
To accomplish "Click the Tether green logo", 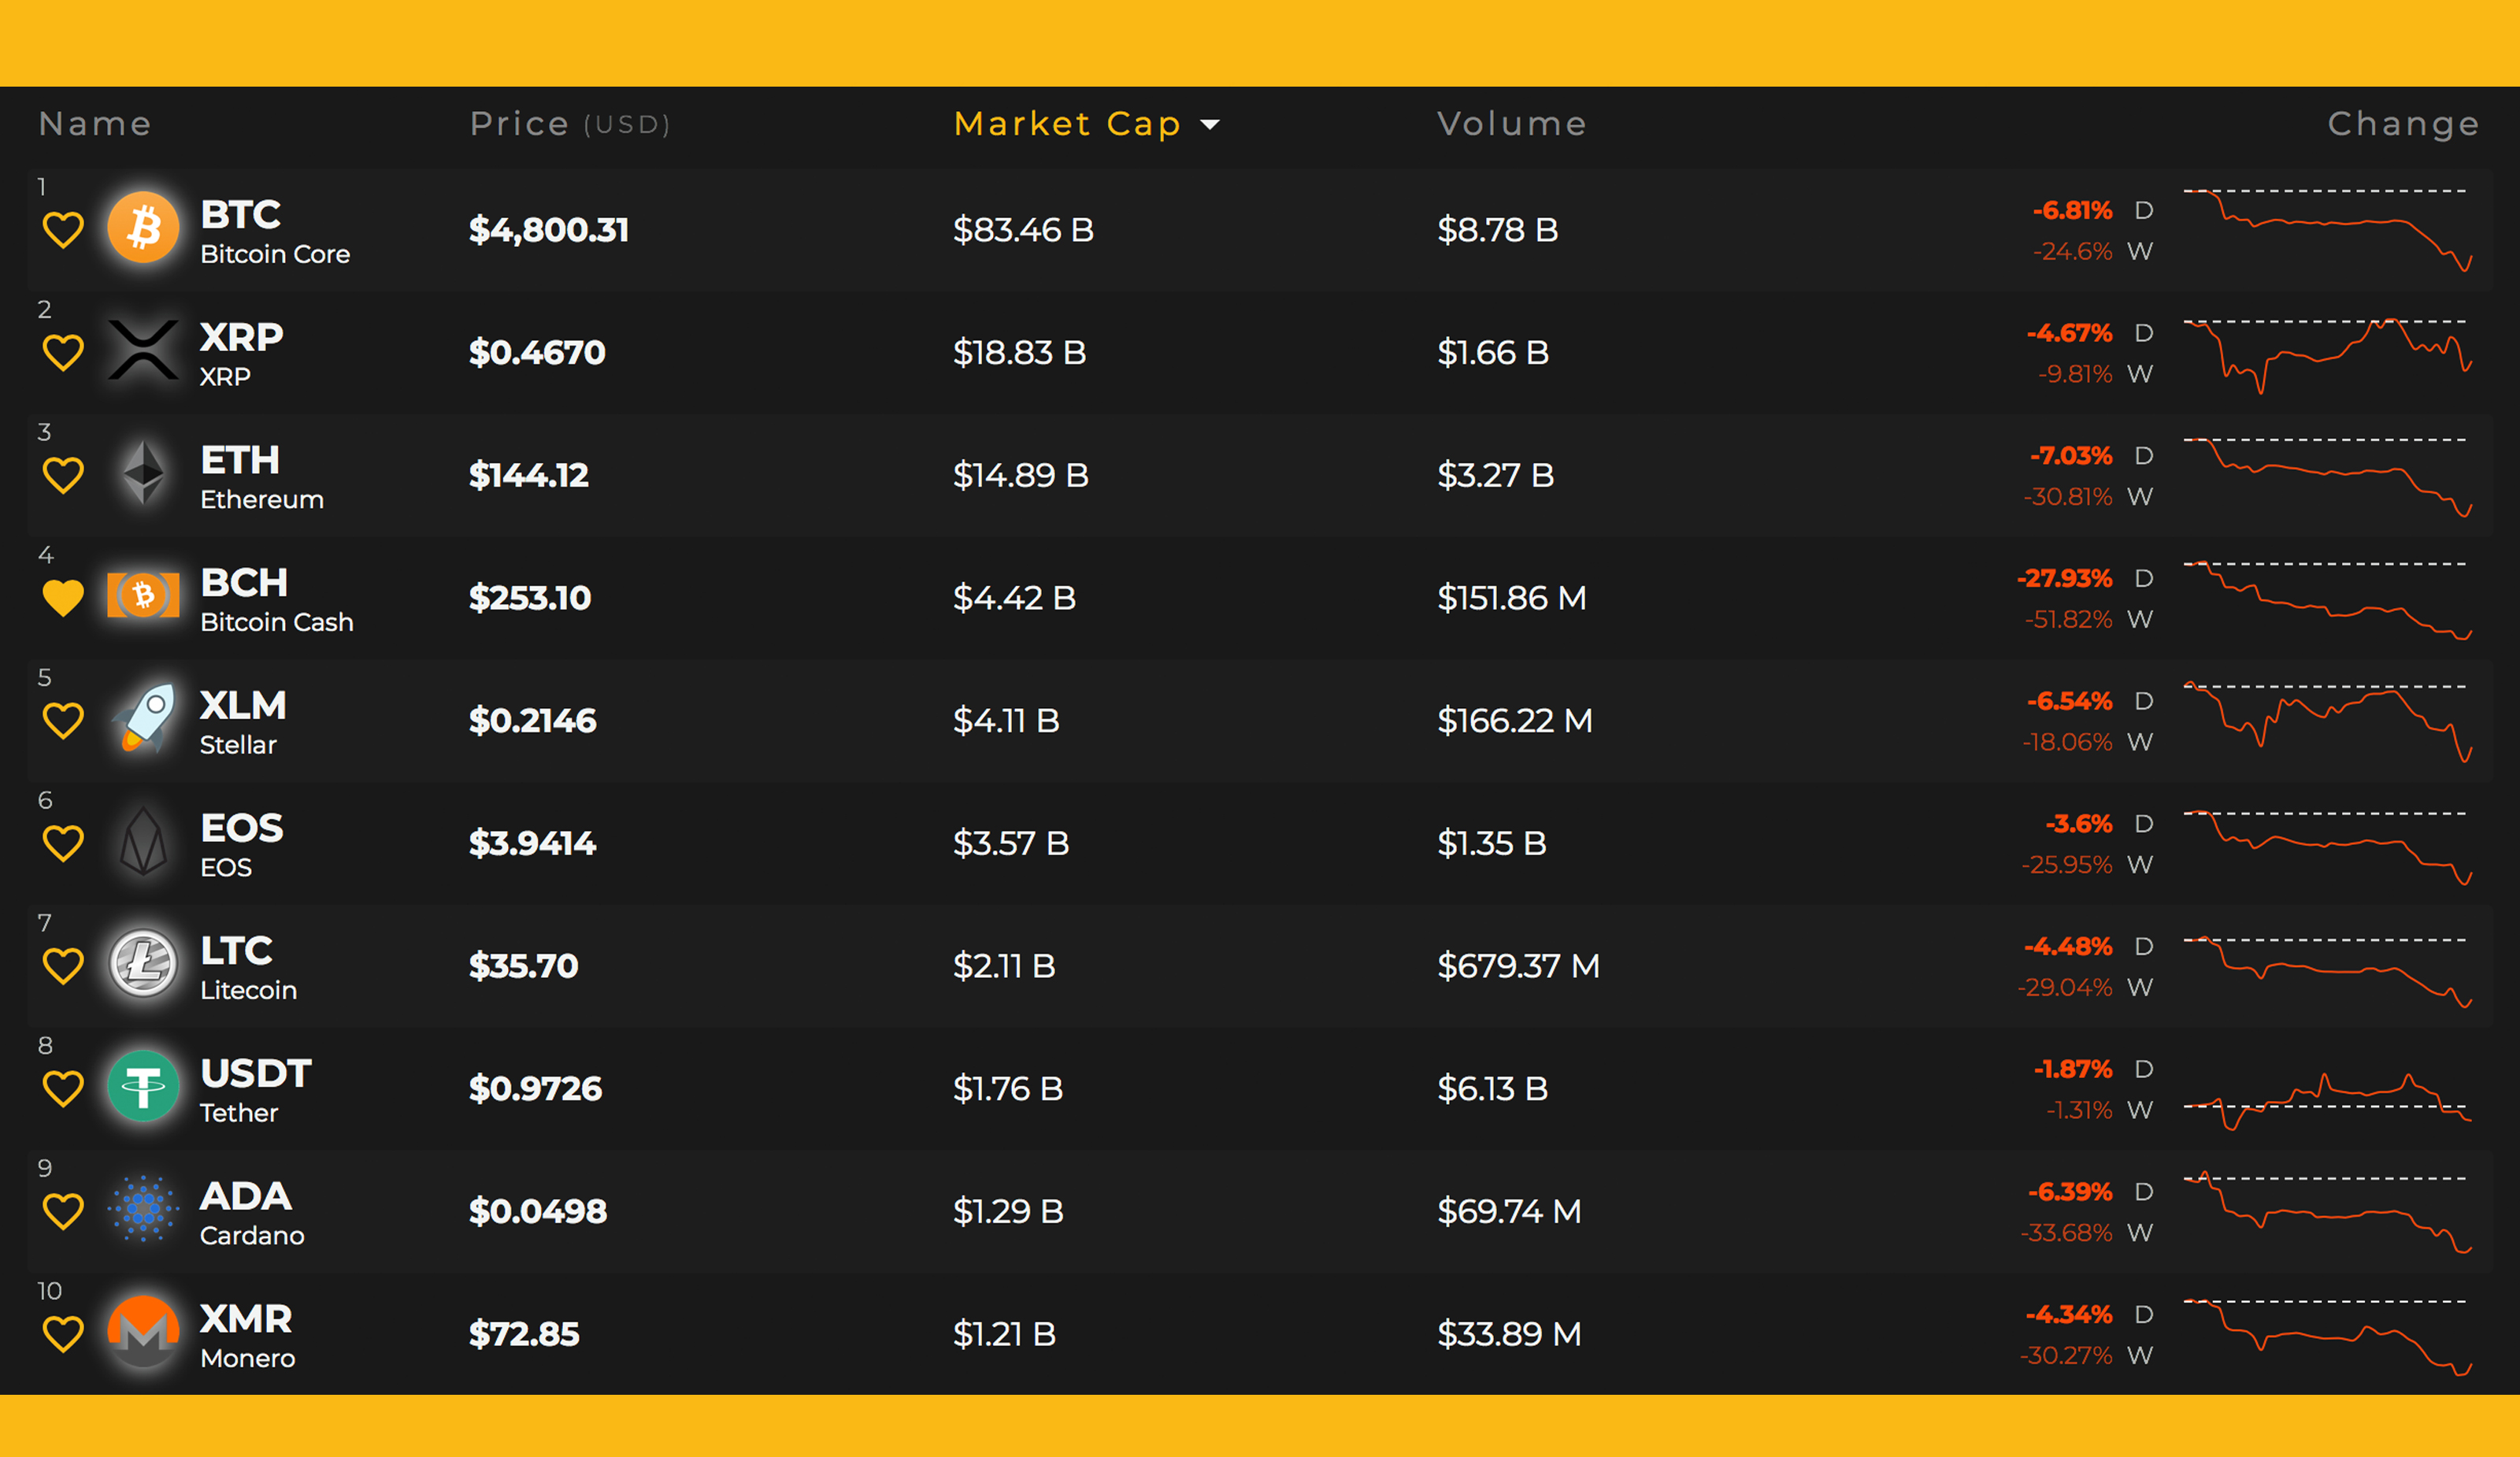I will pyautogui.click(x=143, y=1086).
